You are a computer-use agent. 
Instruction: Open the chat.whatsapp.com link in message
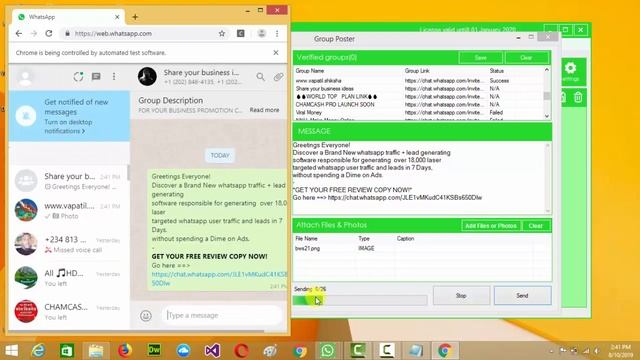click(220, 279)
